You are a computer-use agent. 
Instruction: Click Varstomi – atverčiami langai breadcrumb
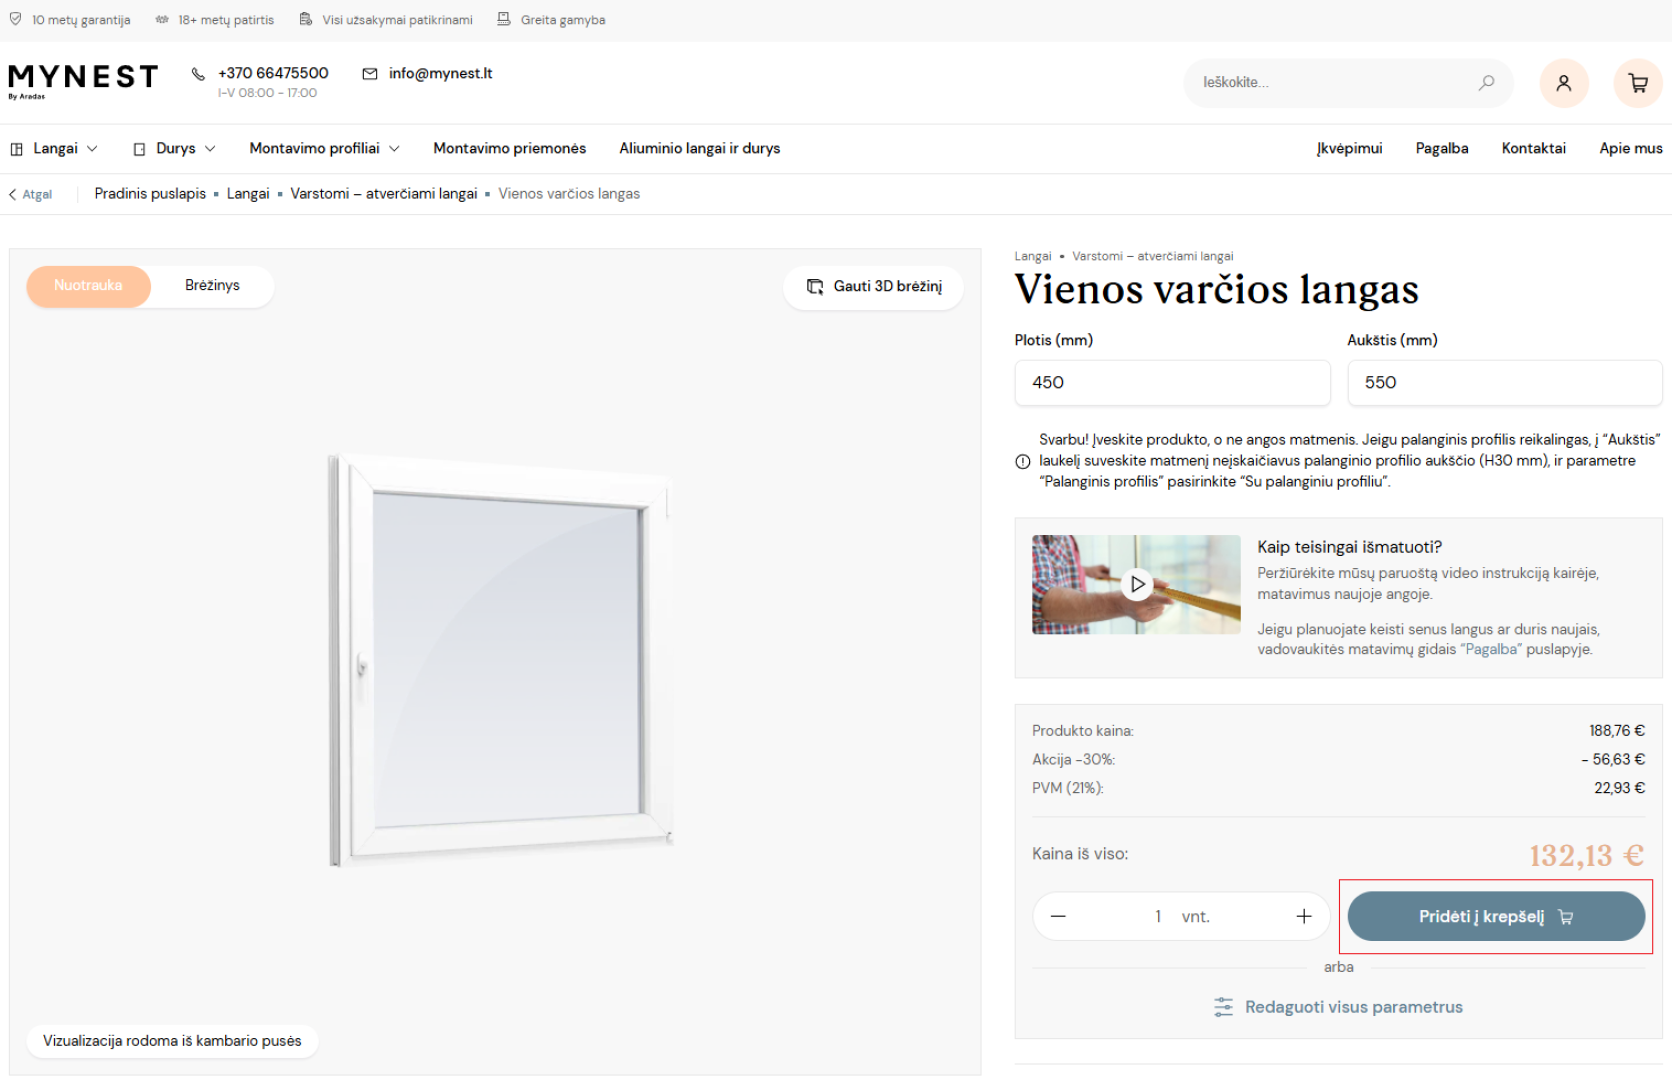tap(384, 194)
